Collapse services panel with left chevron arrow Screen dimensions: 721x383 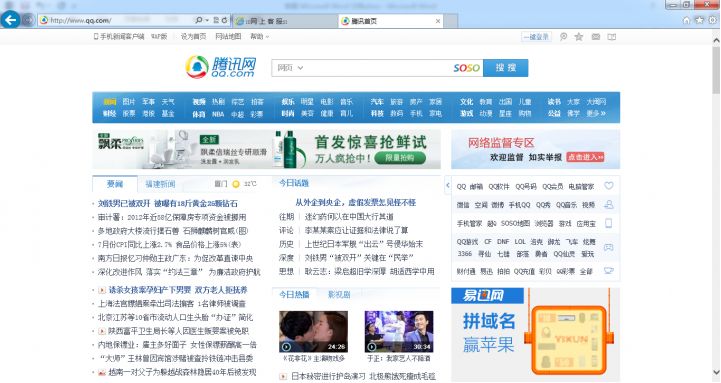point(447,185)
